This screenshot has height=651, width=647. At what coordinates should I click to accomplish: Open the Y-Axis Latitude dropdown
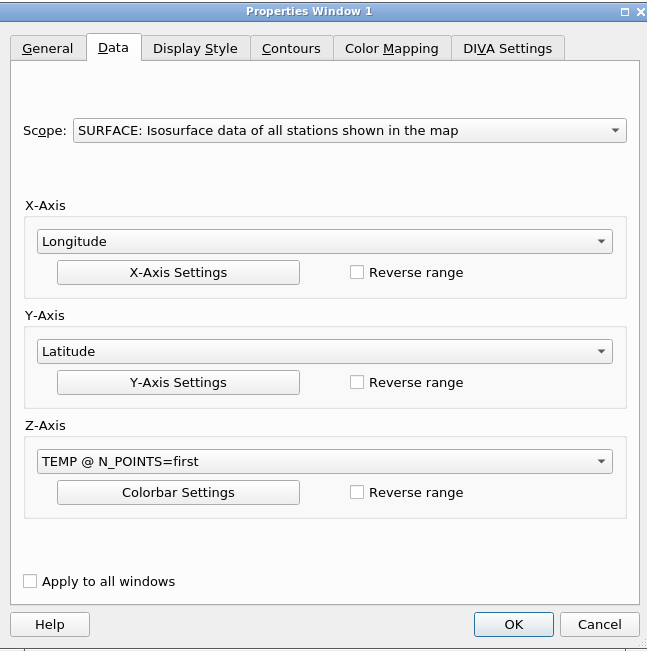click(x=325, y=351)
